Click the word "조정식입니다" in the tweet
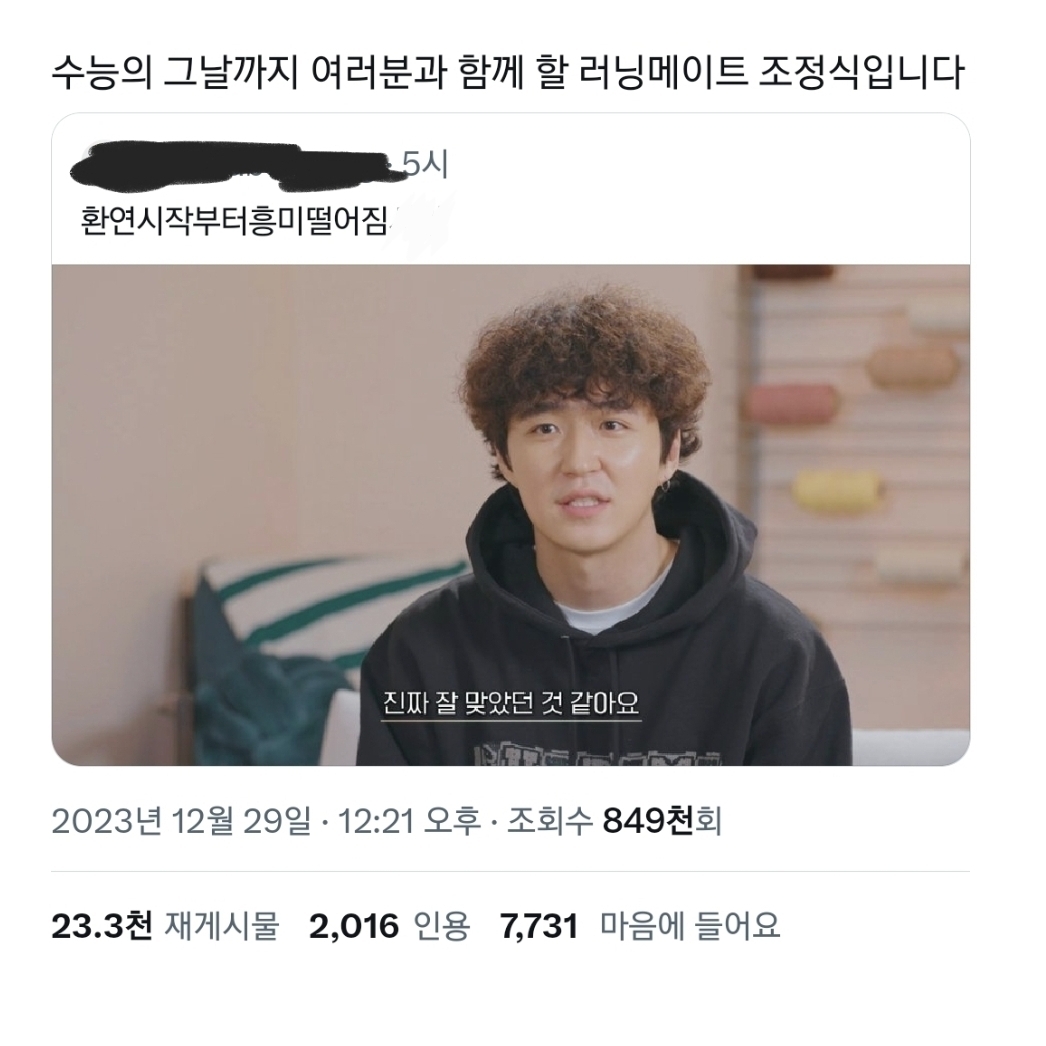The image size is (1046, 1046). click(862, 72)
